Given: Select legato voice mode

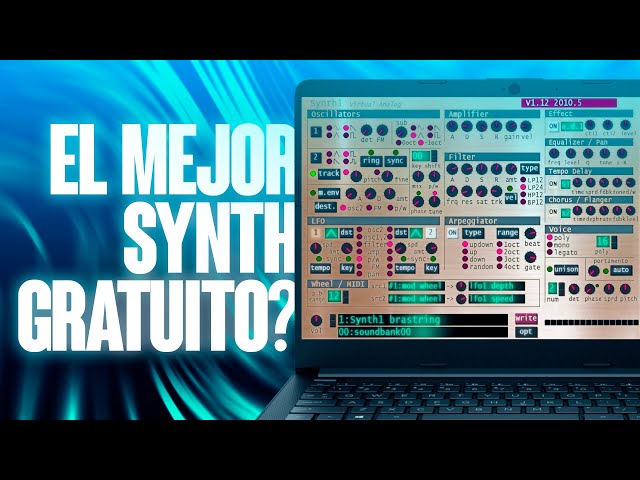Looking at the screenshot, I should click(550, 252).
